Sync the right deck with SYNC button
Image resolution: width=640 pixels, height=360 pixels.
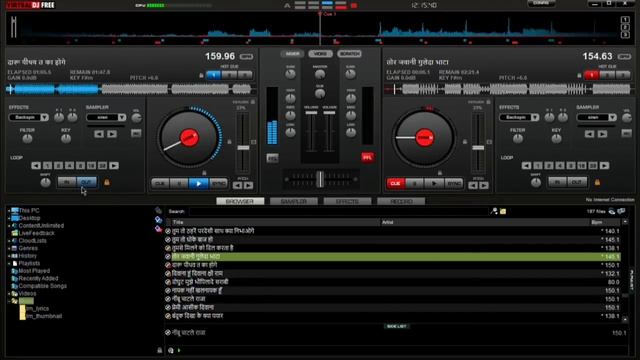point(454,184)
